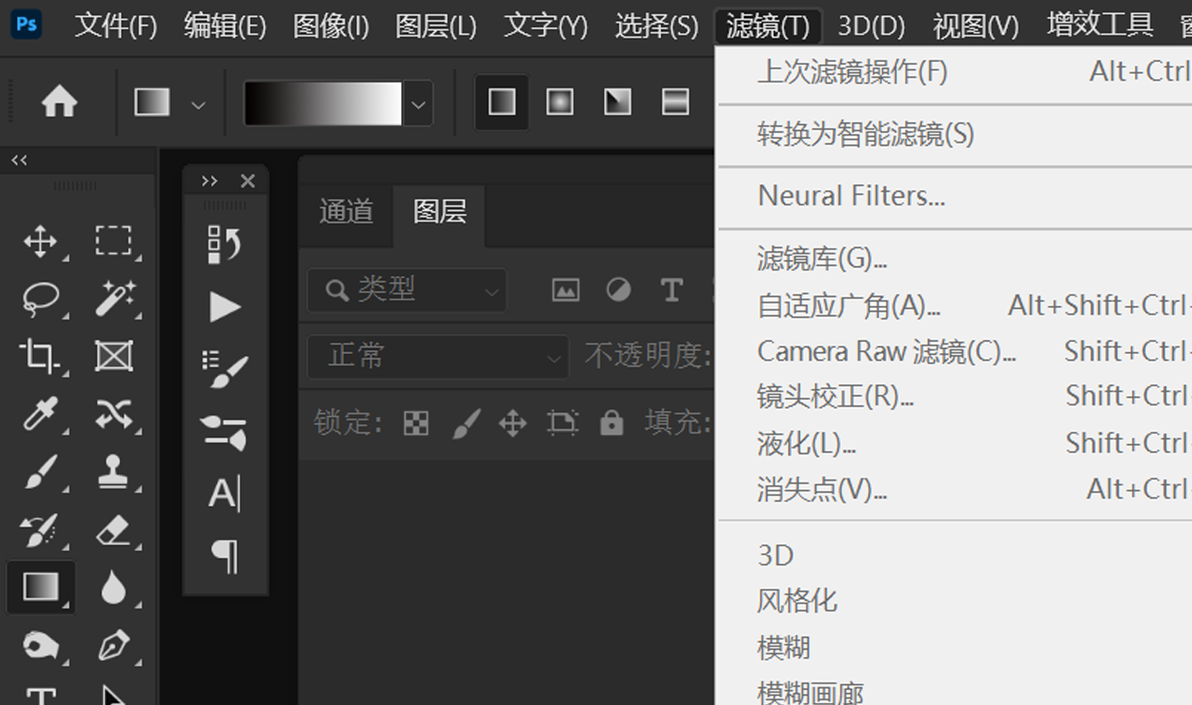Viewport: 1192px width, 705px height.
Task: Choose the Reflected gradient style
Action: tap(675, 102)
